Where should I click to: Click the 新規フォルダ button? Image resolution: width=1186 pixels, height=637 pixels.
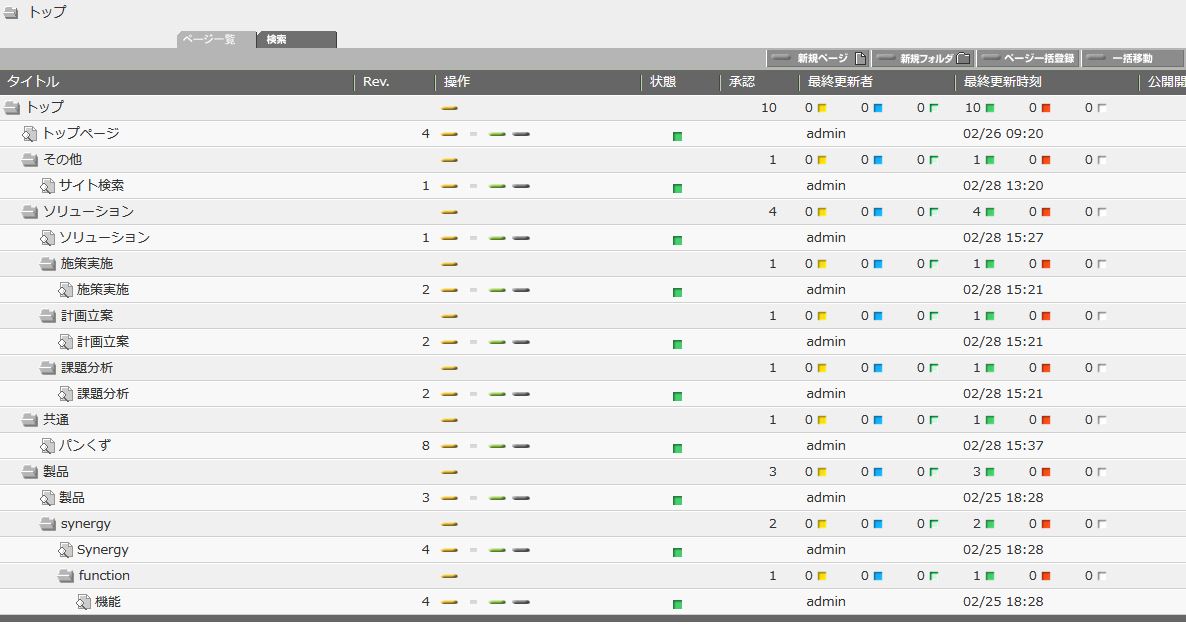(922, 59)
